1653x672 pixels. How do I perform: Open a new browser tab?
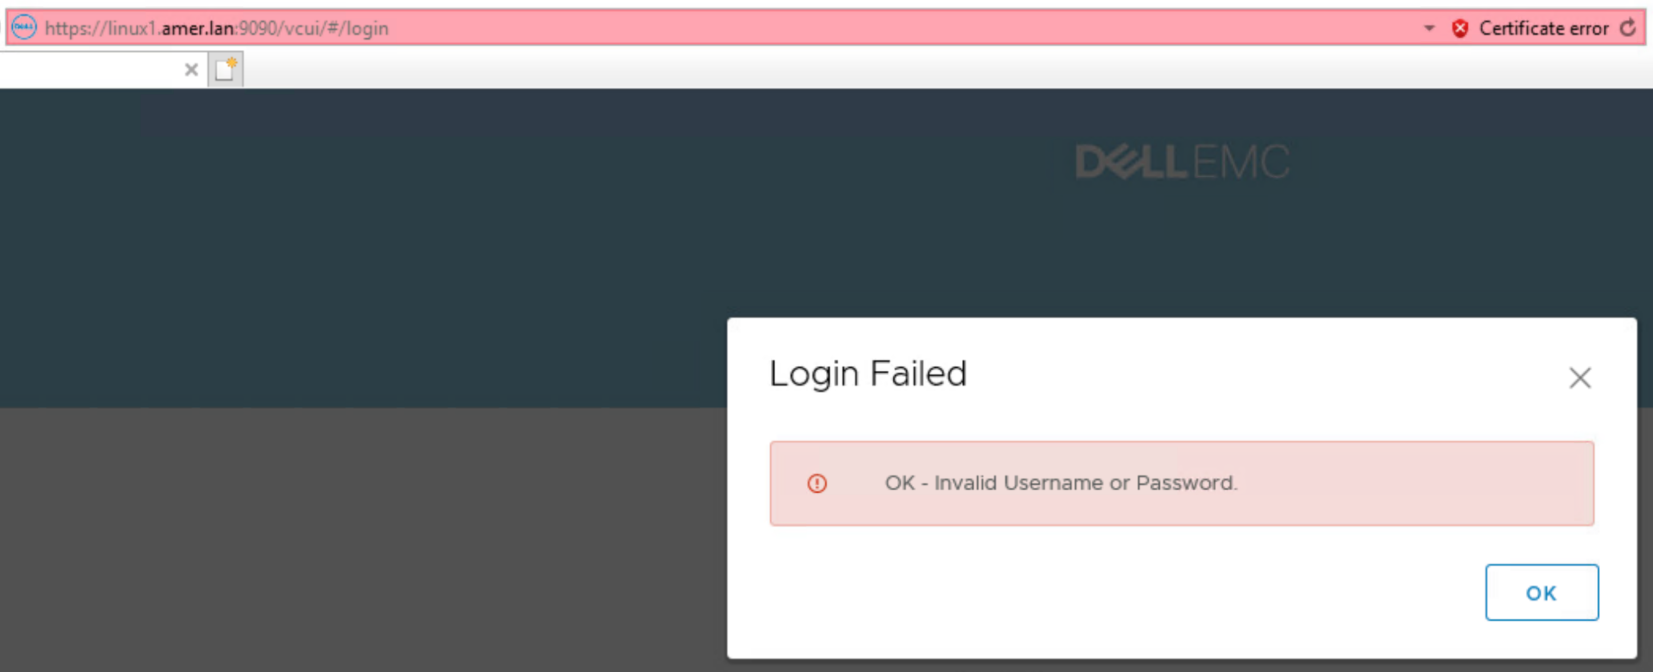[222, 69]
